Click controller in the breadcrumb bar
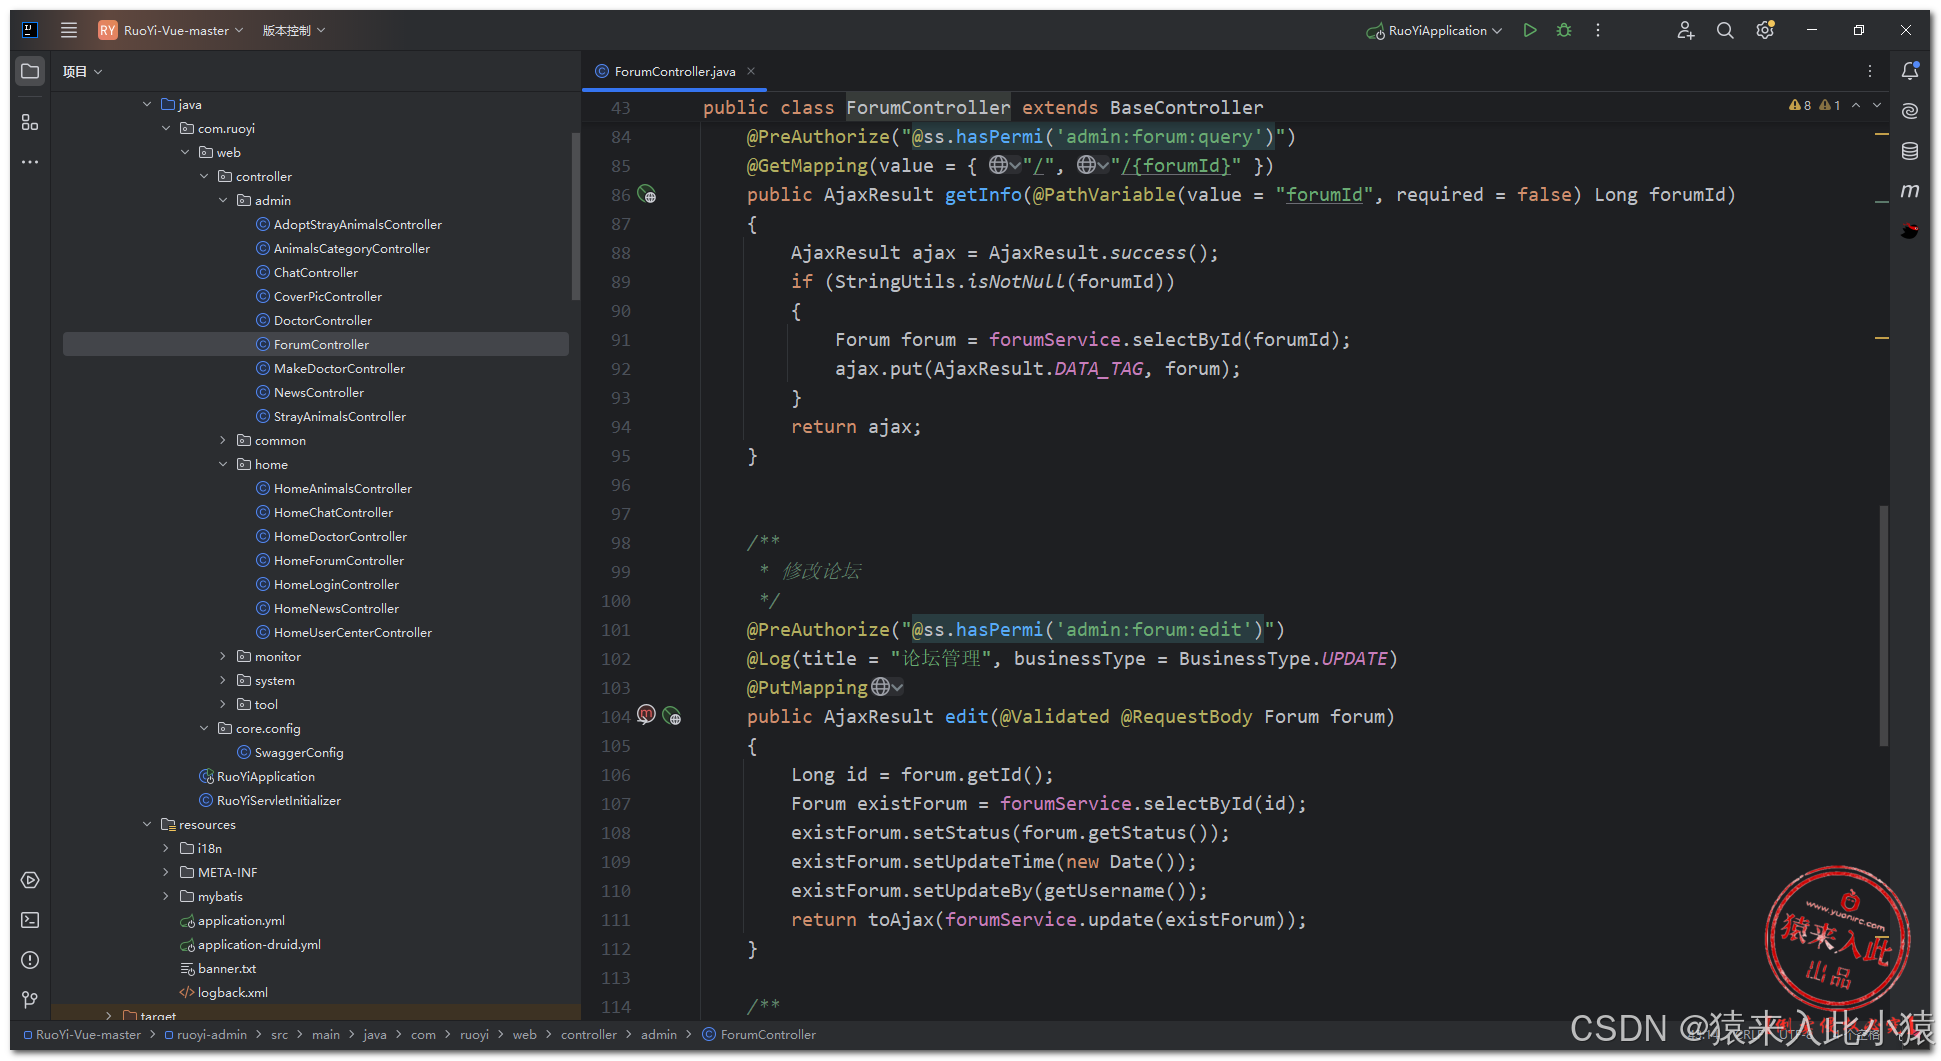Viewport: 1941px width, 1061px height. 589,1034
